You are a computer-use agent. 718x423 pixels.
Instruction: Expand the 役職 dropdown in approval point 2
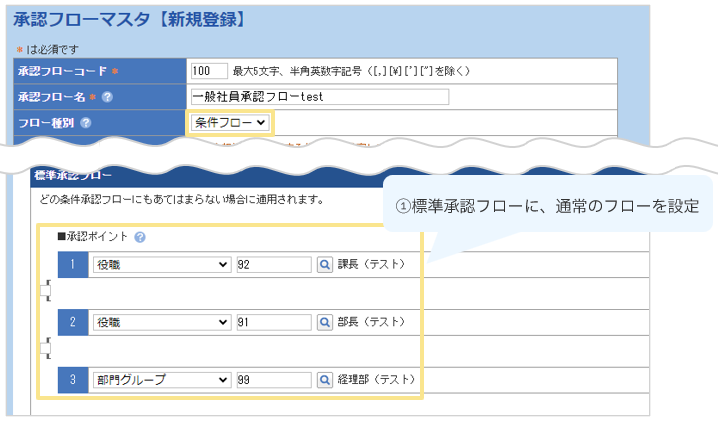[x=161, y=323]
